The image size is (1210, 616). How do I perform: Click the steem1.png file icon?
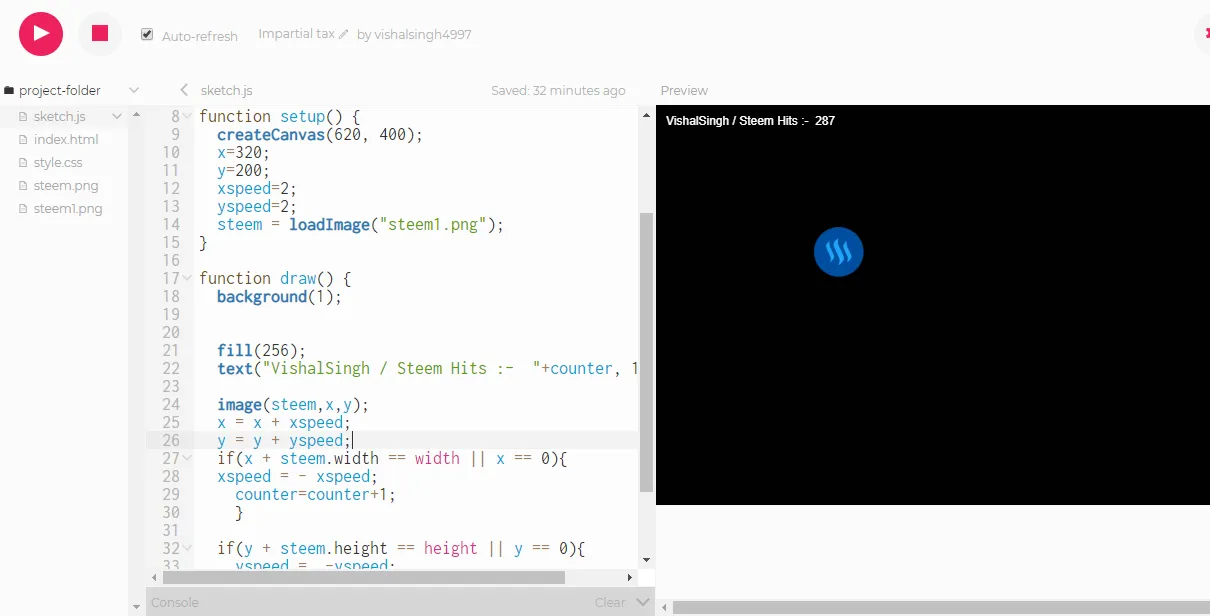(x=24, y=208)
